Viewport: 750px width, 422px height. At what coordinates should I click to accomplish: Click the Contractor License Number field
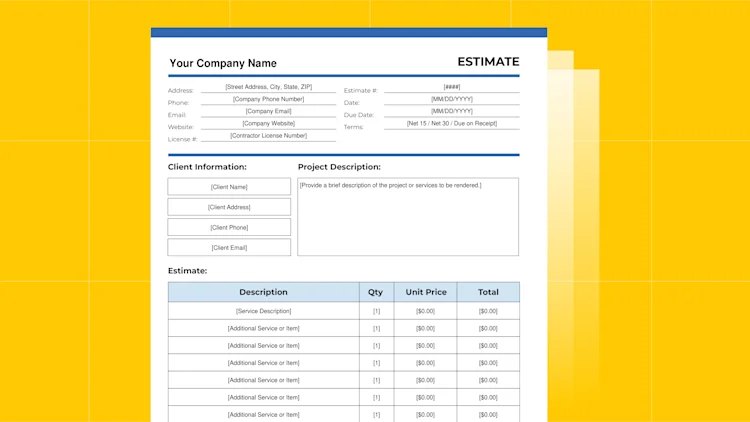point(268,136)
